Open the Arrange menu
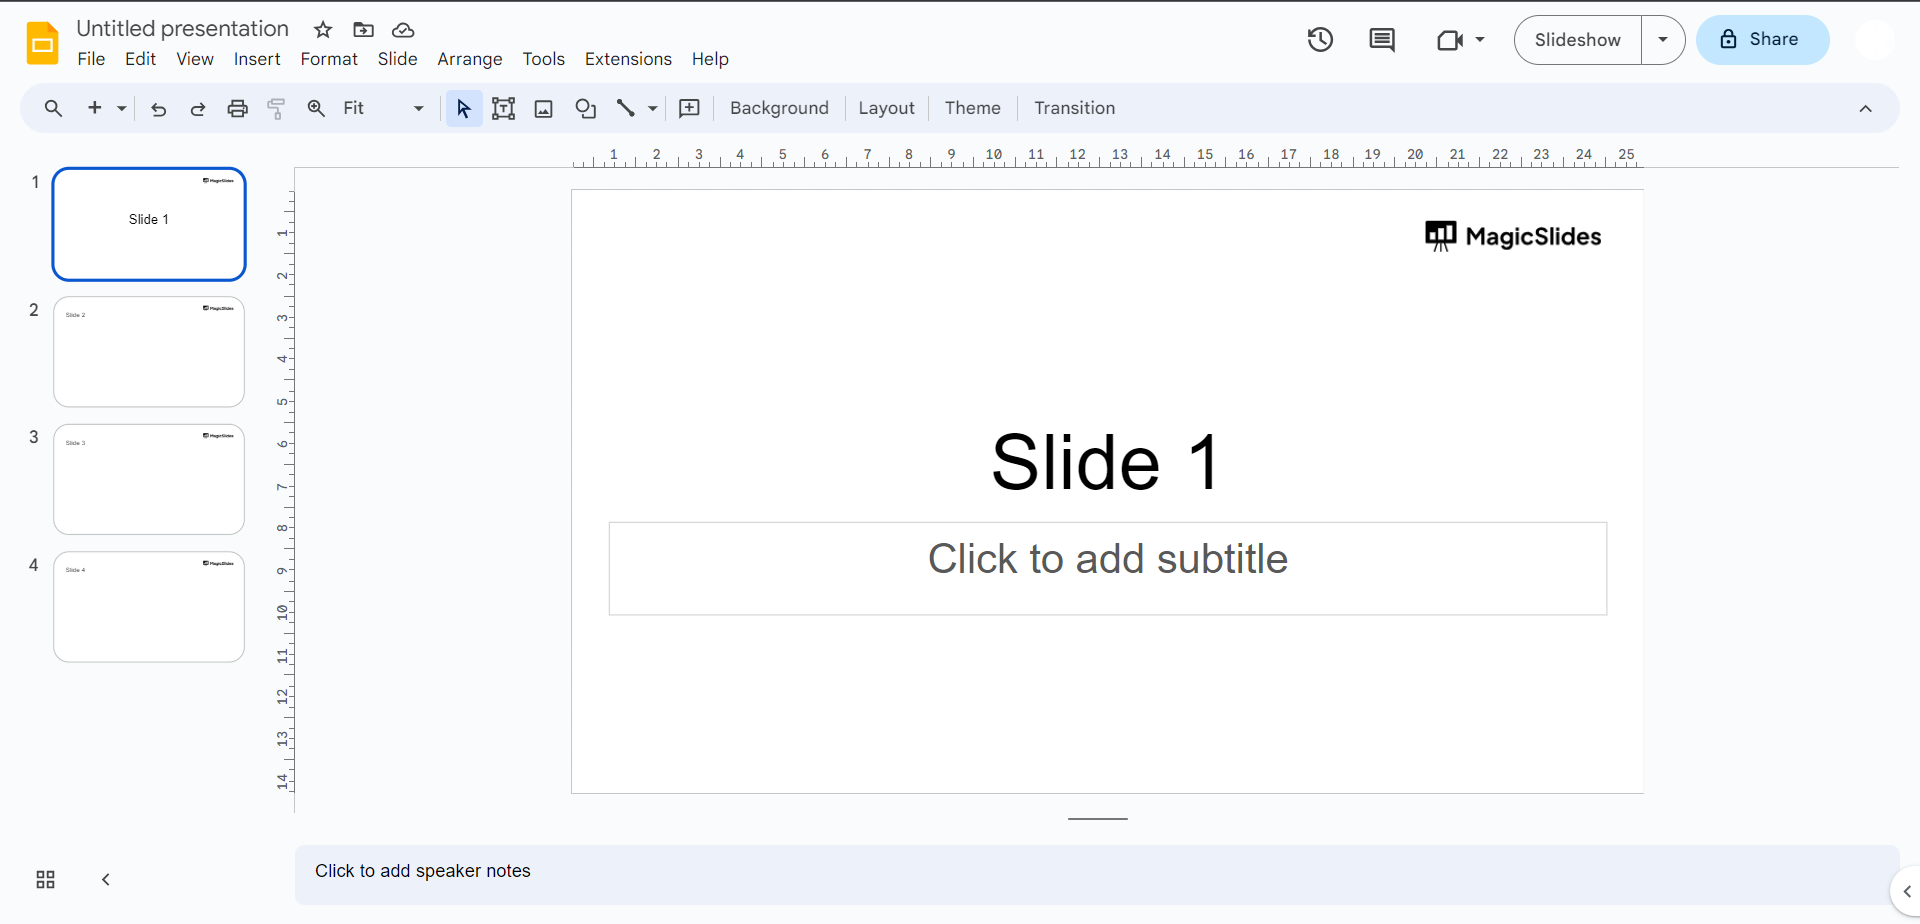 coord(469,60)
